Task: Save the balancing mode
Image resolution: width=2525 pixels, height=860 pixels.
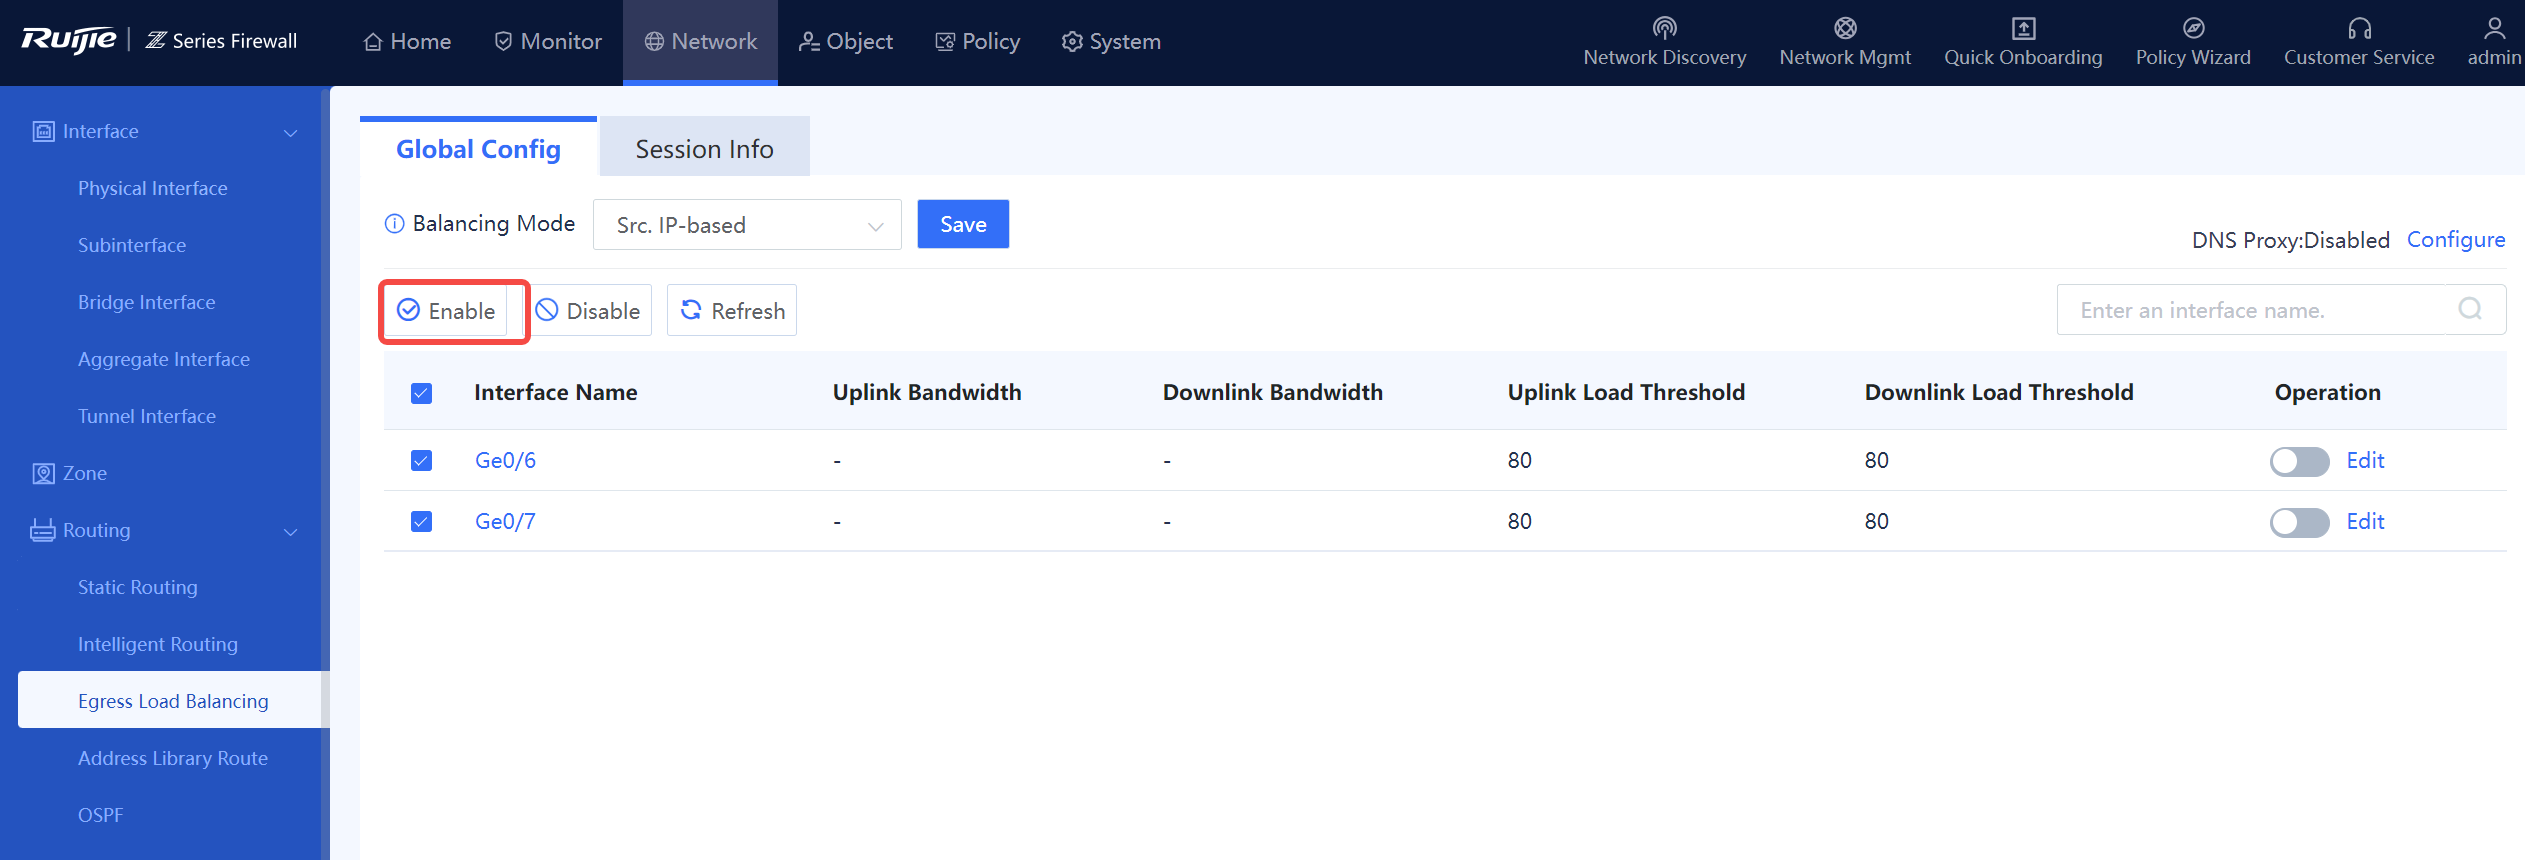Action: (x=963, y=224)
